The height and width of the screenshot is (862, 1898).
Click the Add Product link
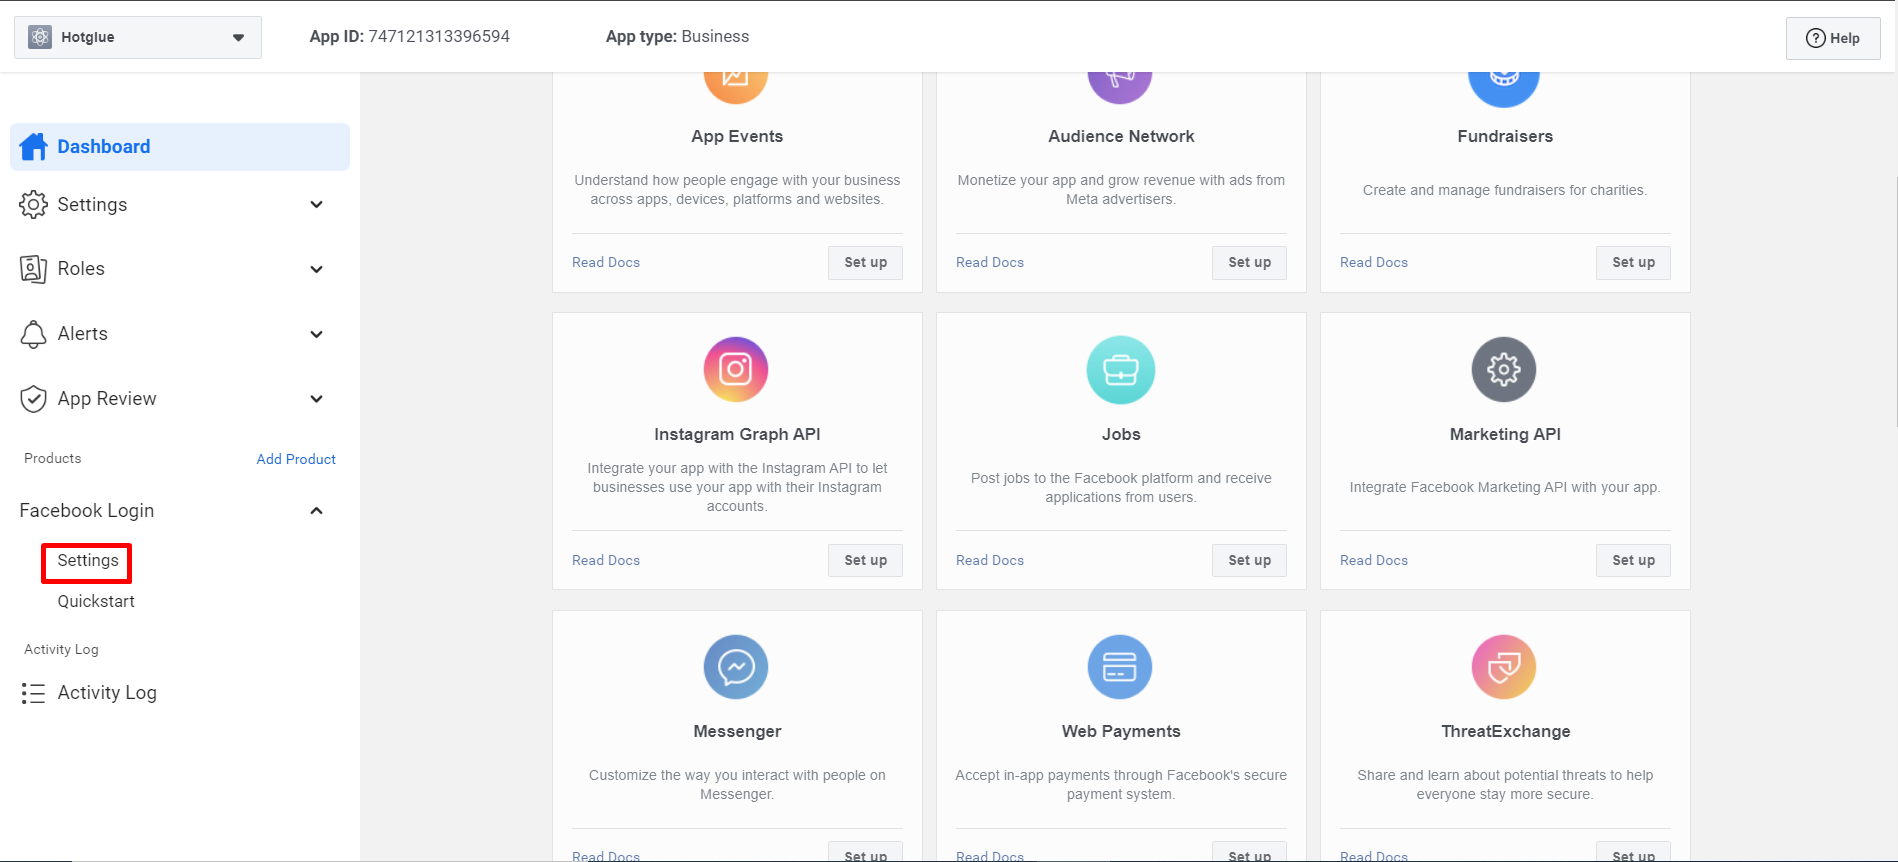coord(296,459)
